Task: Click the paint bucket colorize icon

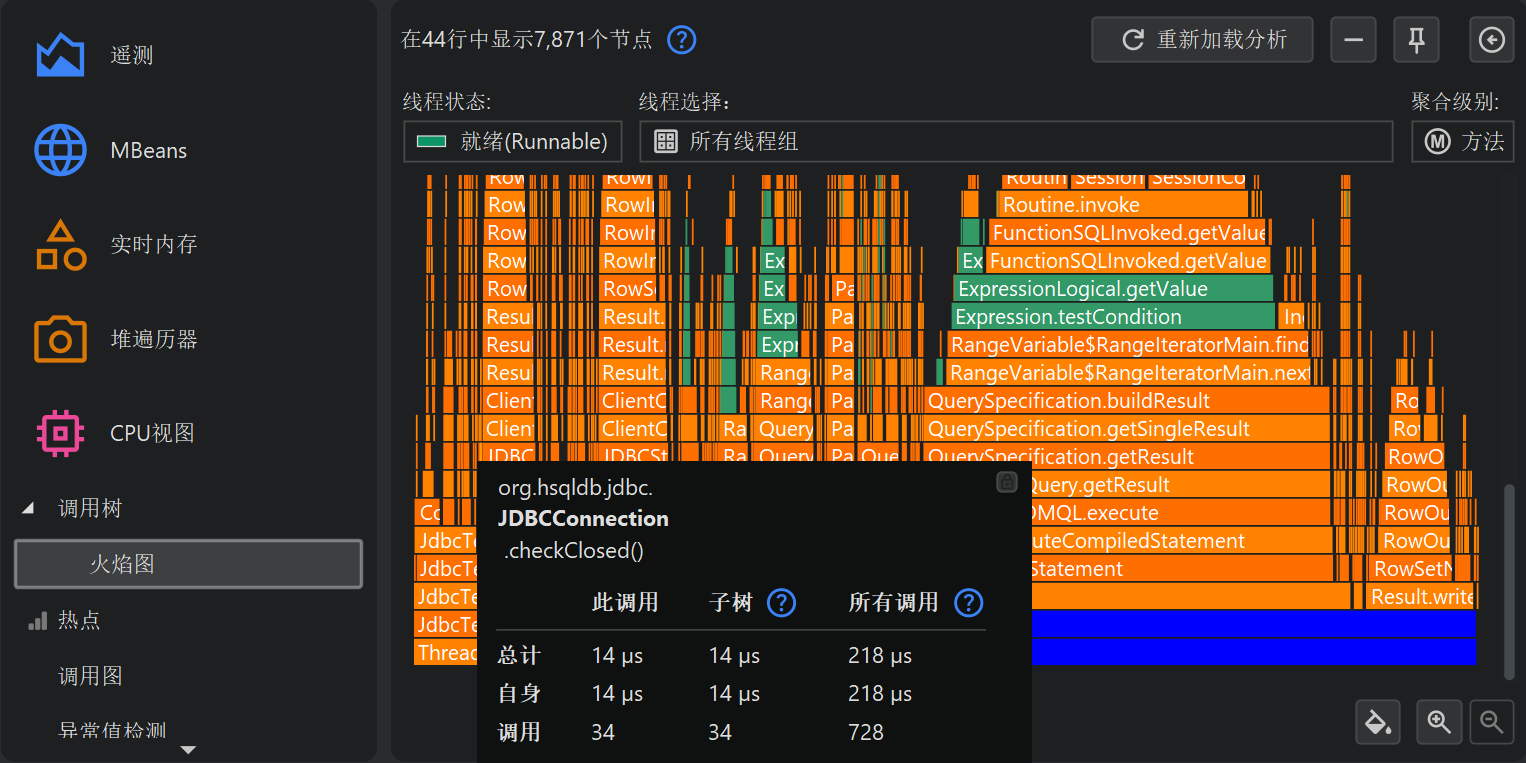Action: tap(1379, 722)
